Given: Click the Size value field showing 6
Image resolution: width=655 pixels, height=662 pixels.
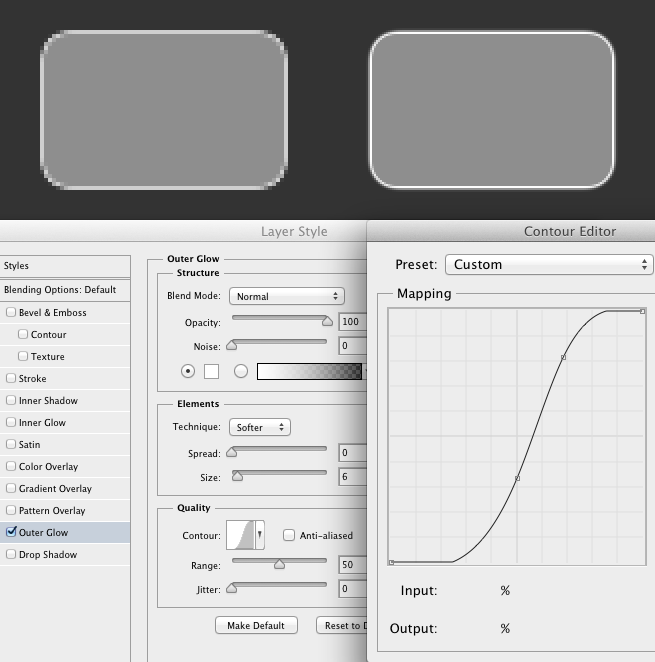Looking at the screenshot, I should pos(353,477).
